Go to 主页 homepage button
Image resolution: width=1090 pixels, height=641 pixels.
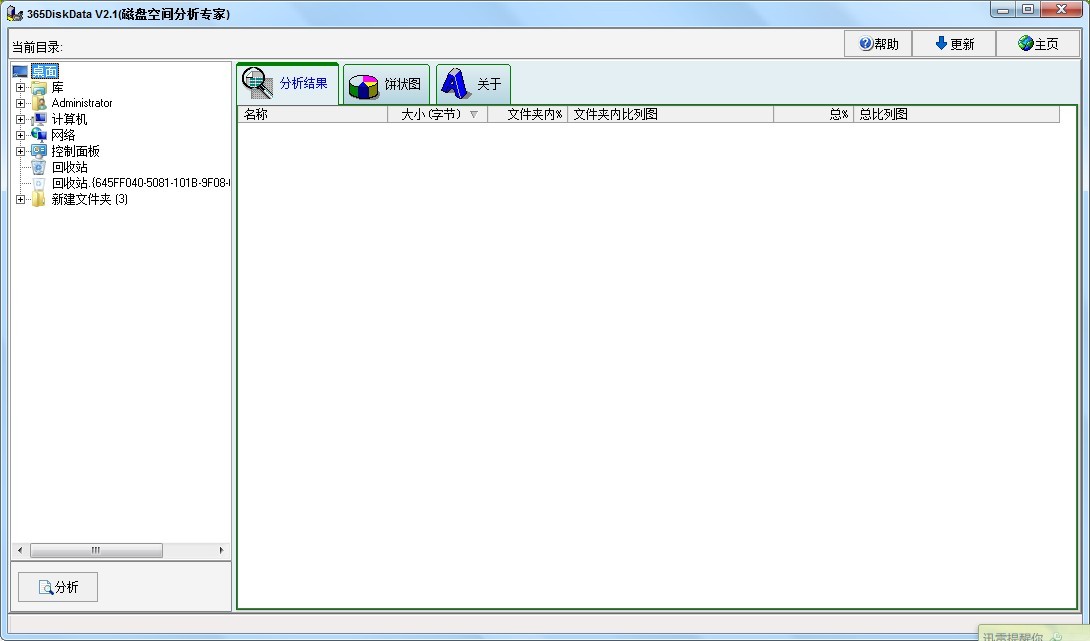click(1038, 44)
